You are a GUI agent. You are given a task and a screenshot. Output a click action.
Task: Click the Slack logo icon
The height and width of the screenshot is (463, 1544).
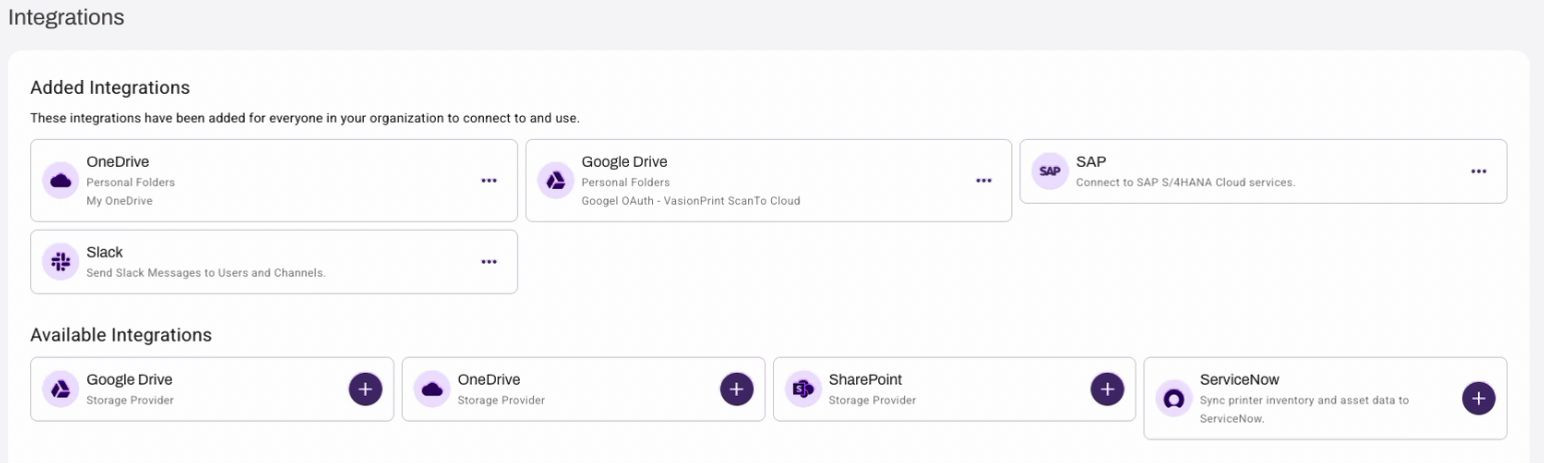(x=60, y=262)
